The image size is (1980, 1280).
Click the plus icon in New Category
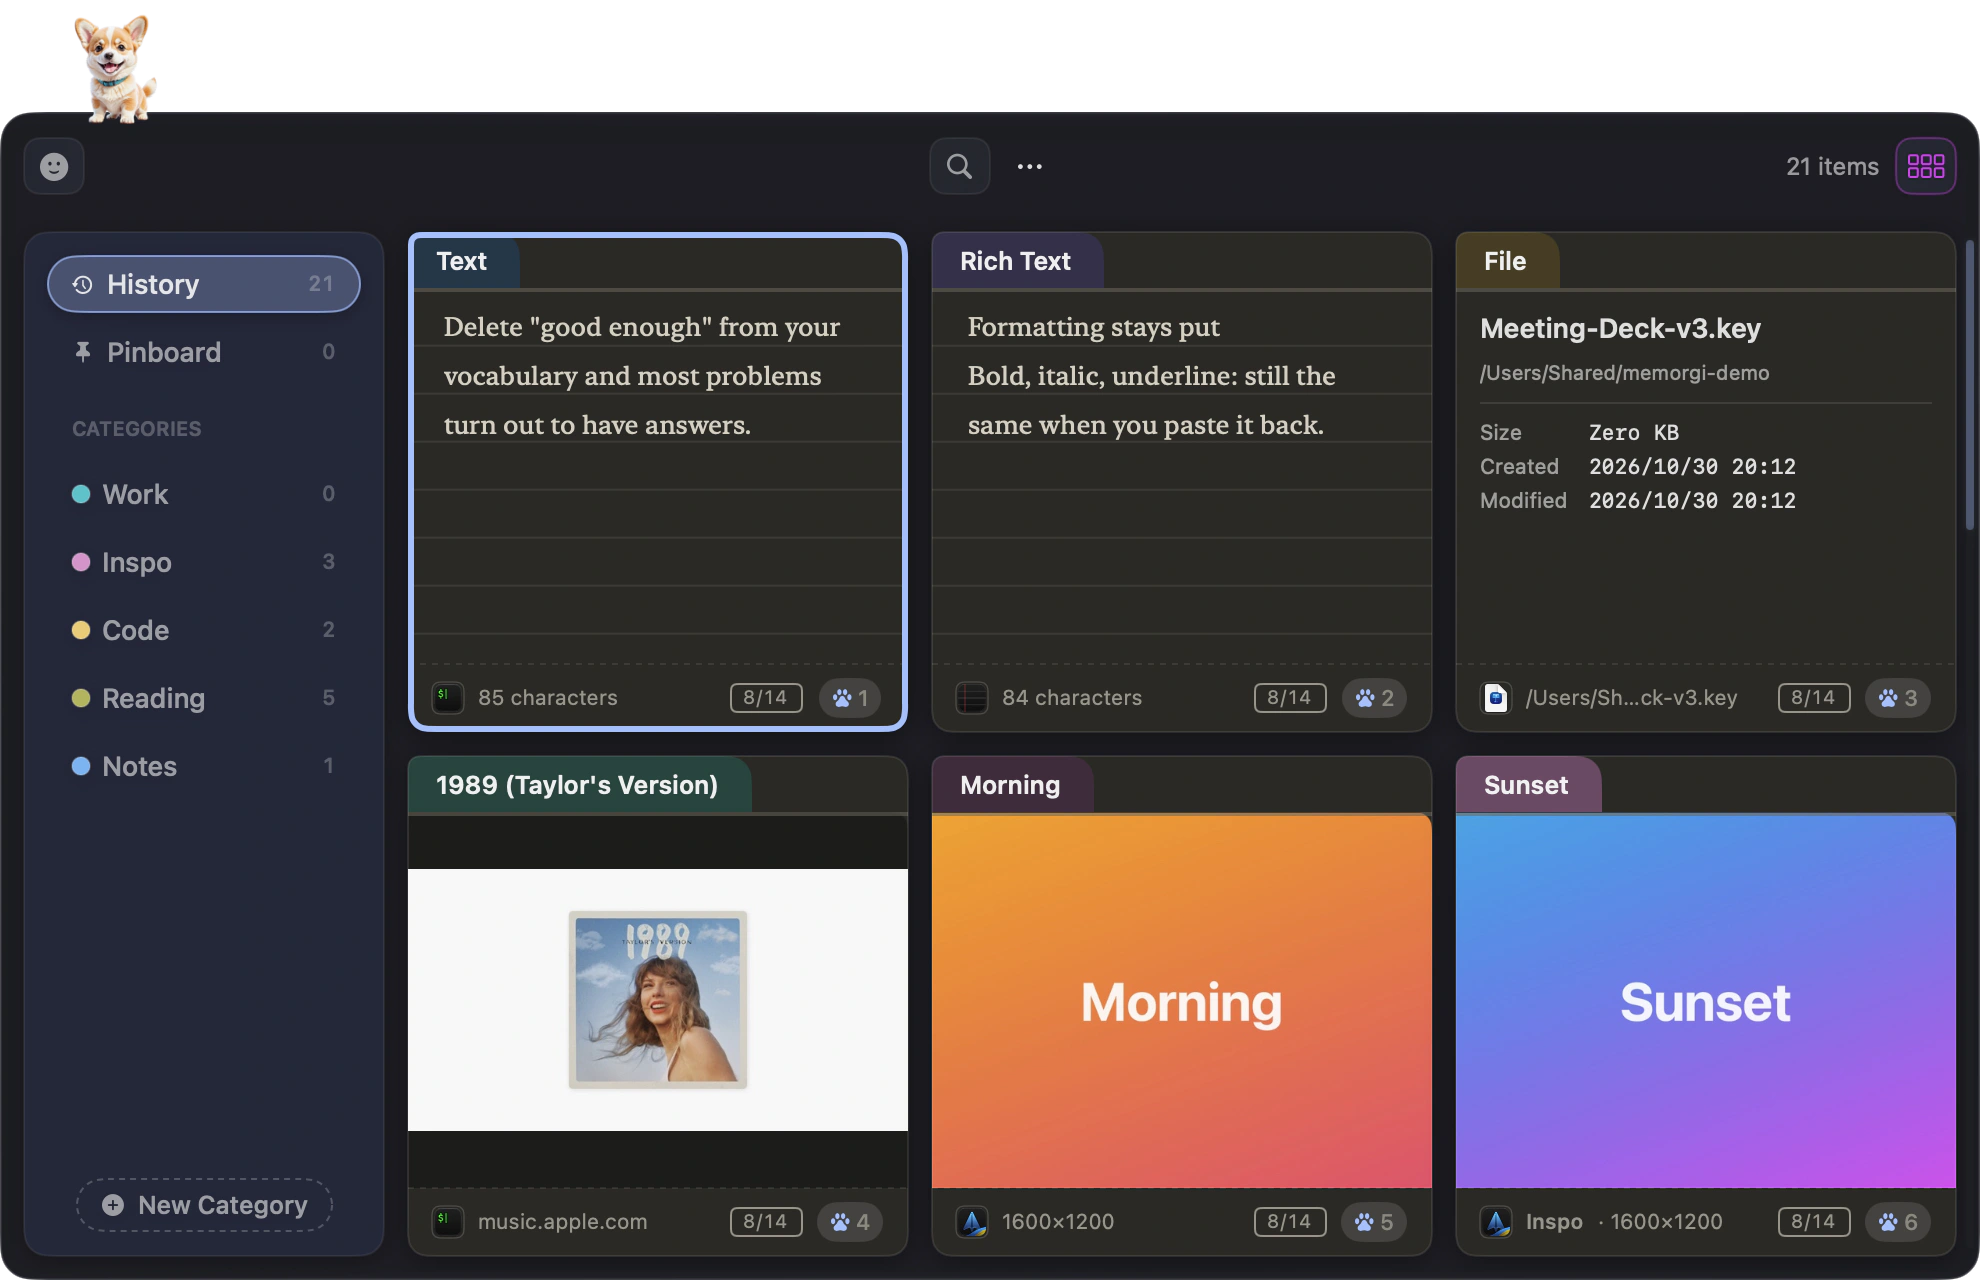(113, 1205)
